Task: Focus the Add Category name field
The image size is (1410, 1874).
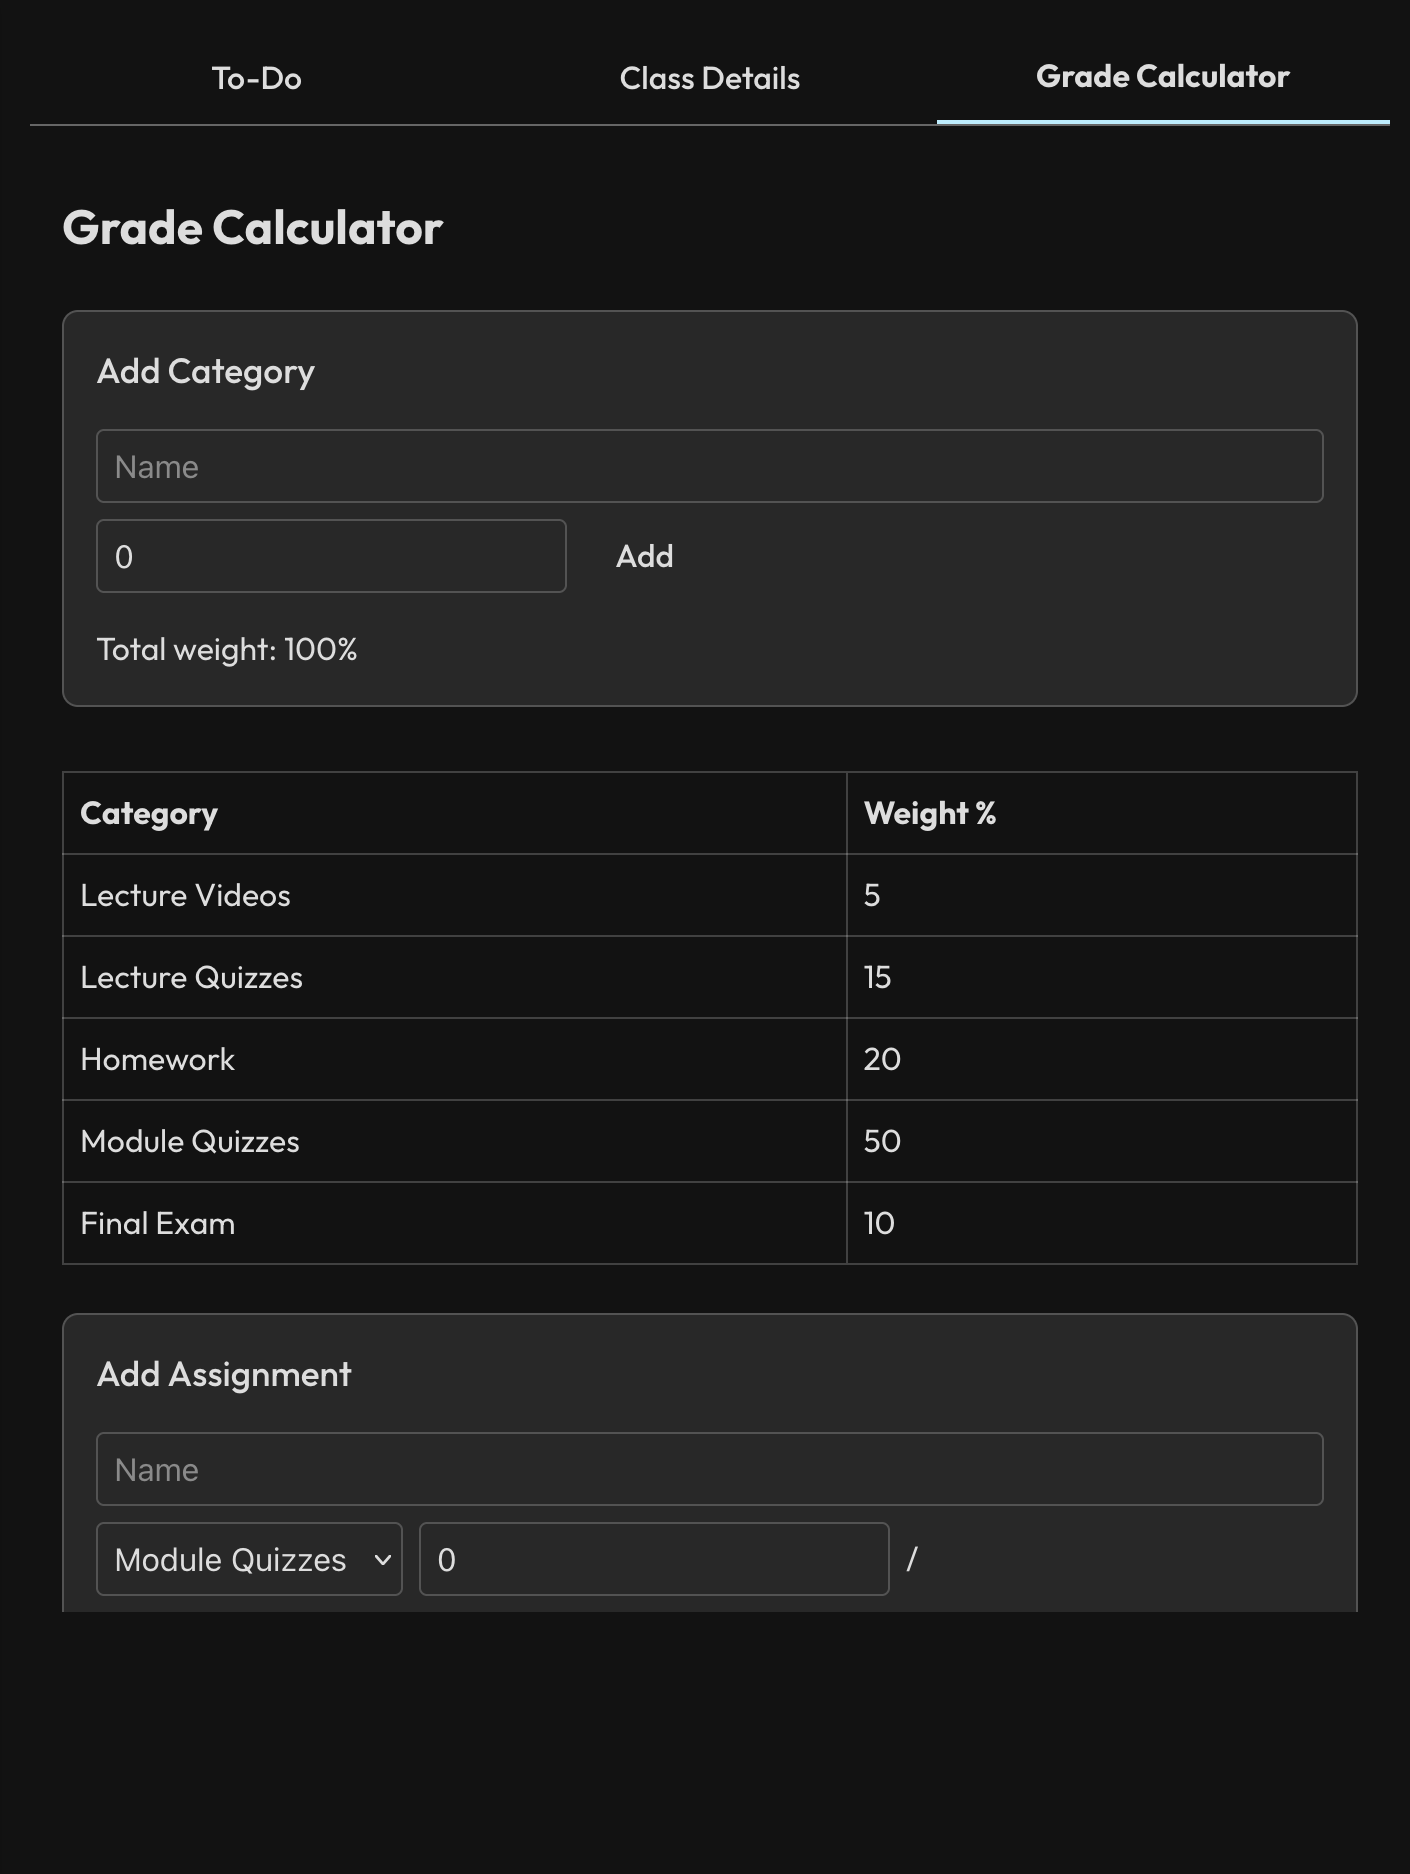Action: [x=709, y=466]
